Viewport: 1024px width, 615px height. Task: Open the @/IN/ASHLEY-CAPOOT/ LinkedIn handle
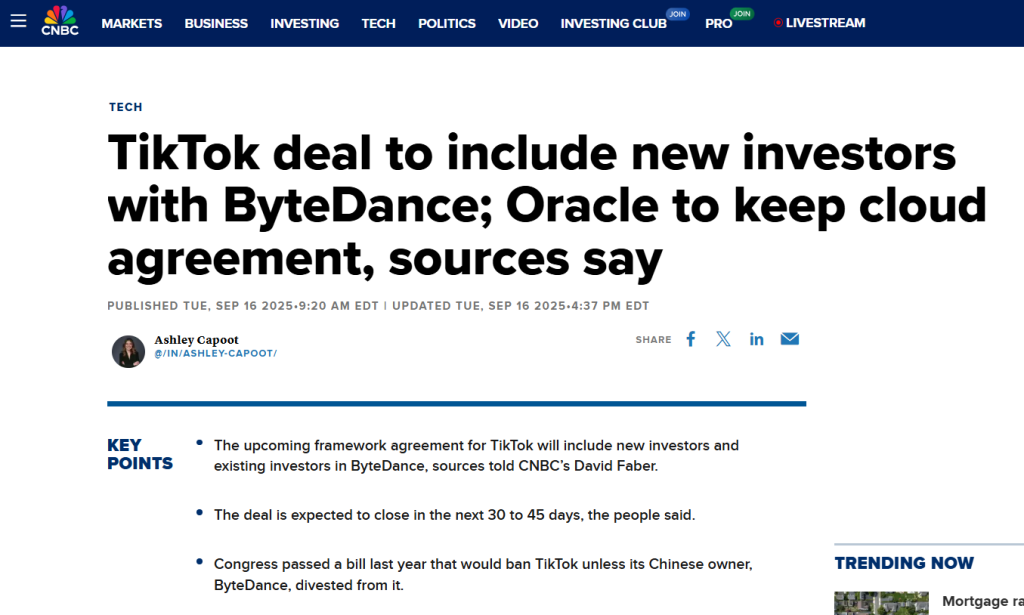pyautogui.click(x=216, y=353)
